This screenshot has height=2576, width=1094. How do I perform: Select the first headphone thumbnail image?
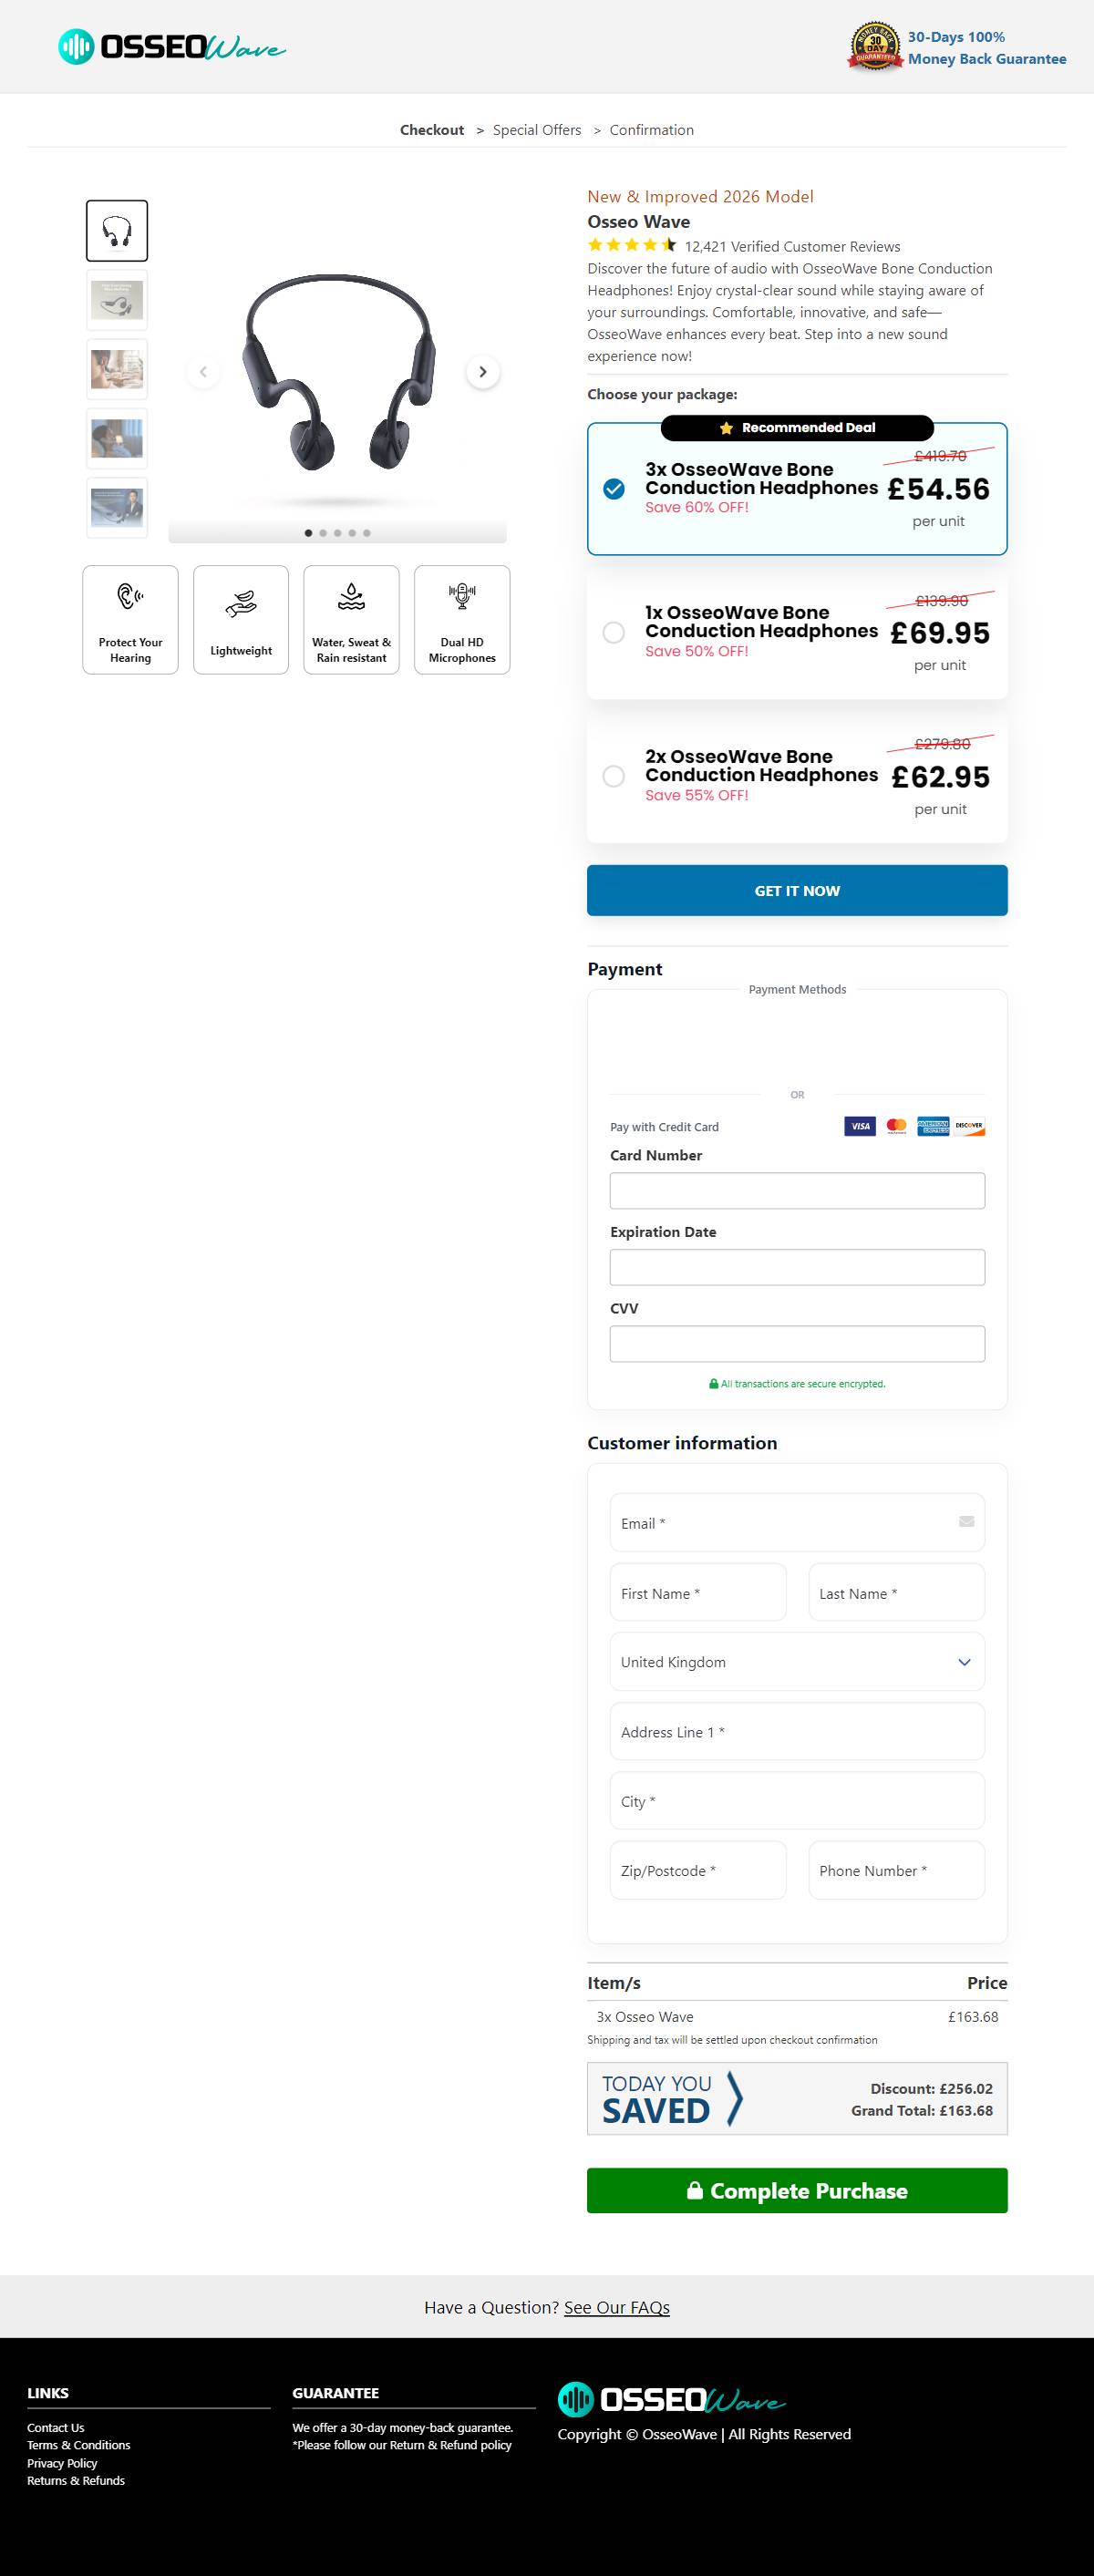click(117, 231)
